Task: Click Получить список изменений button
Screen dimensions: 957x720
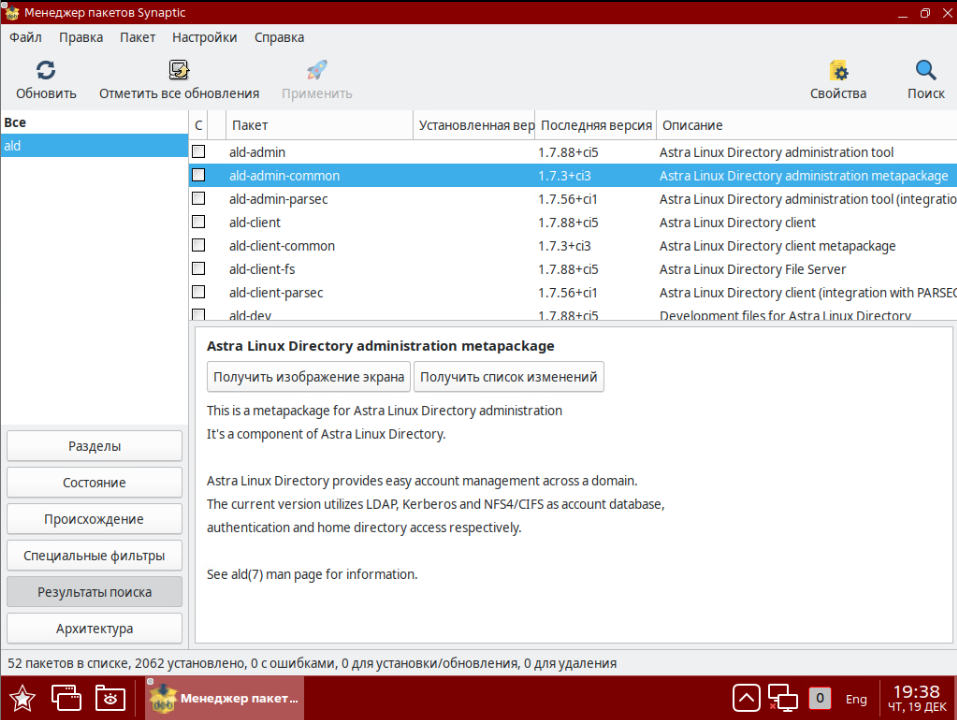Action: tap(508, 377)
